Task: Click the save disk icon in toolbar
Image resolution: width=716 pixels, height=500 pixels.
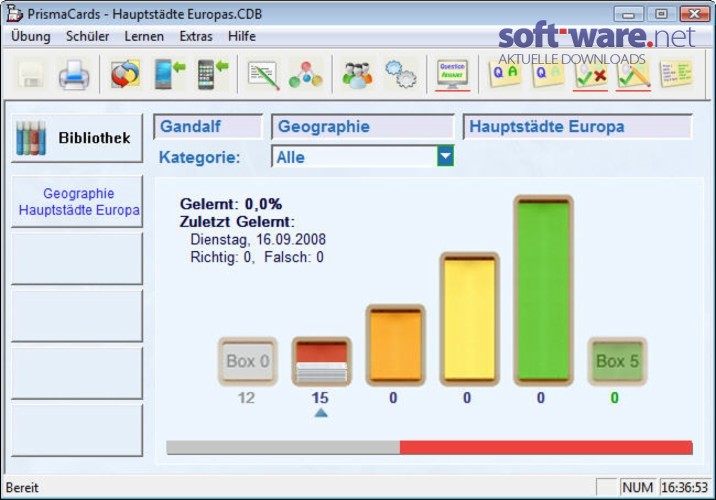Action: (31, 75)
